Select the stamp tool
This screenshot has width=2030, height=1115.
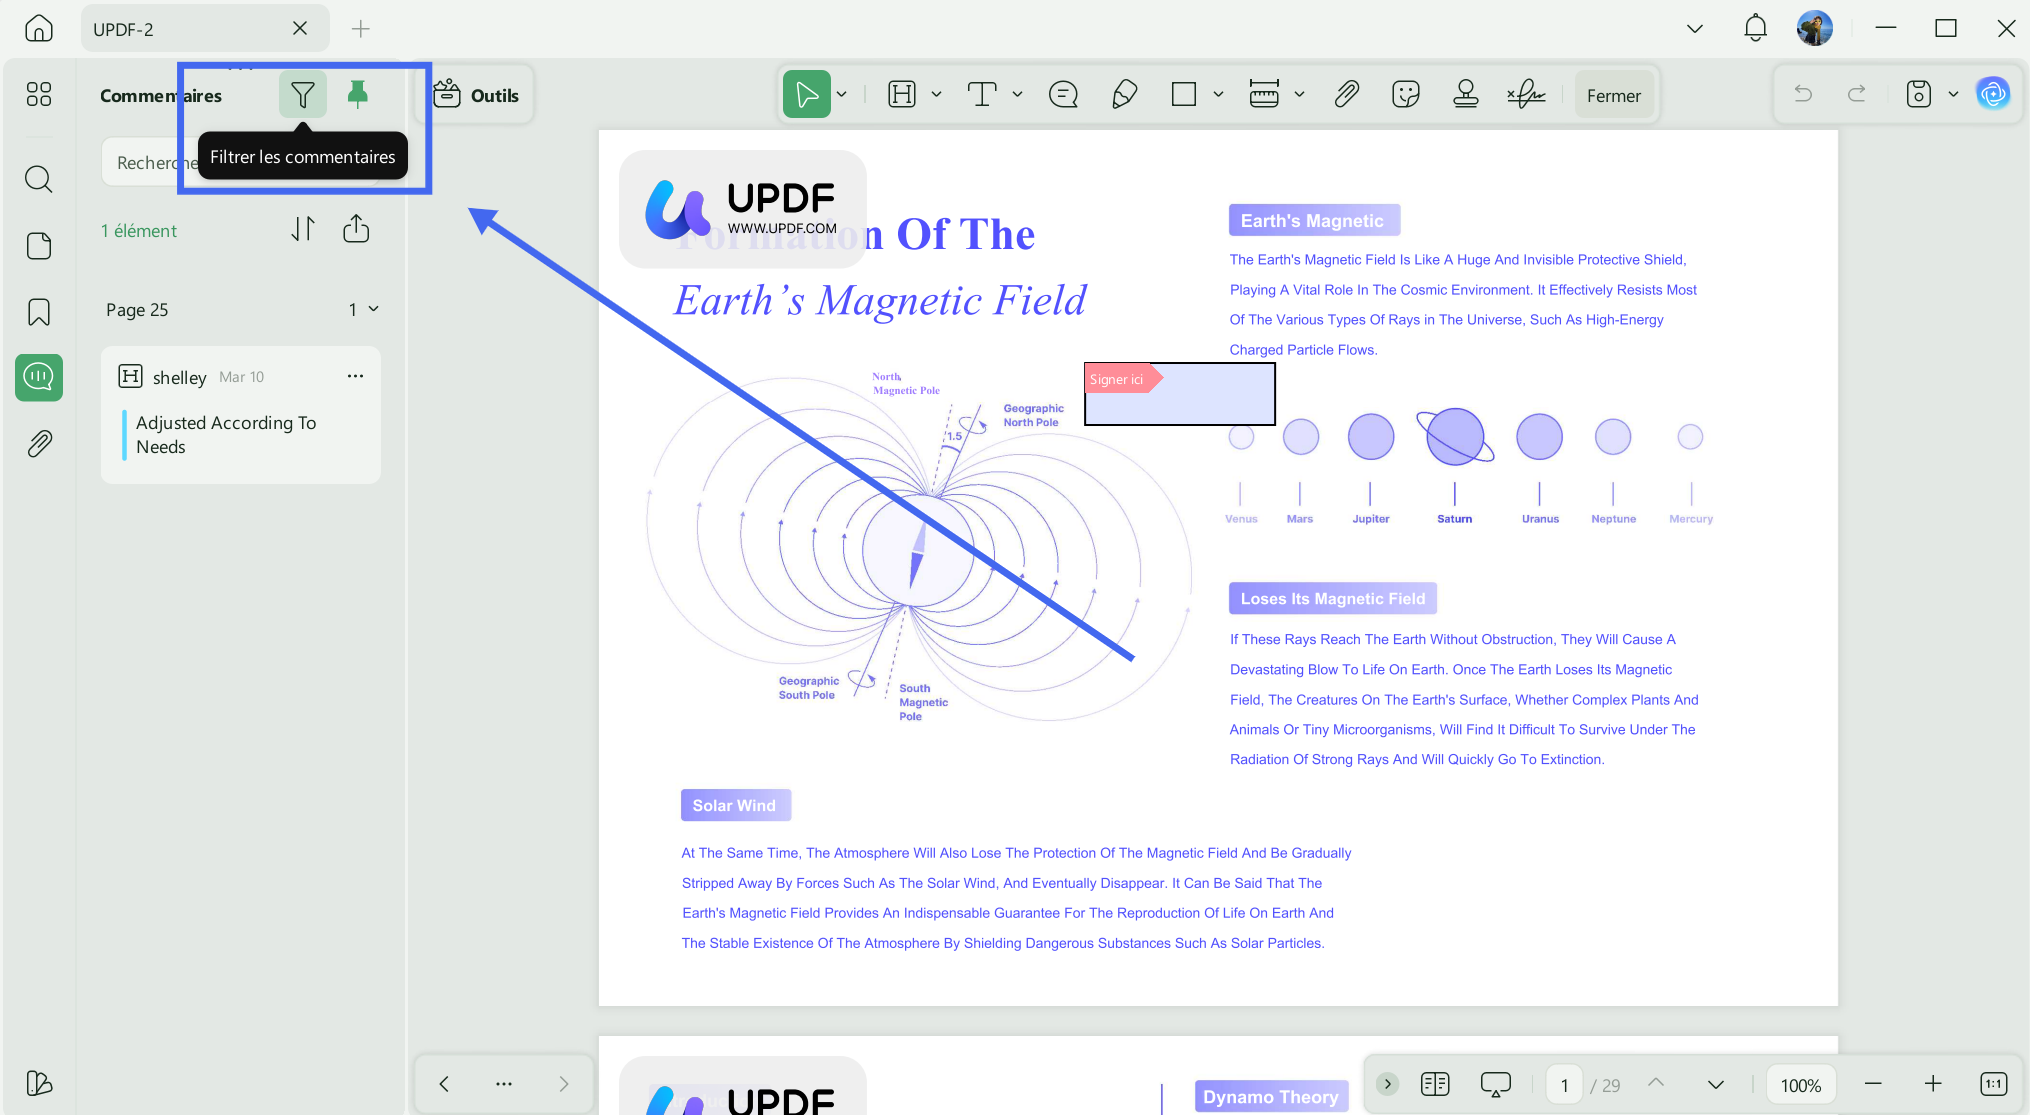point(1466,95)
